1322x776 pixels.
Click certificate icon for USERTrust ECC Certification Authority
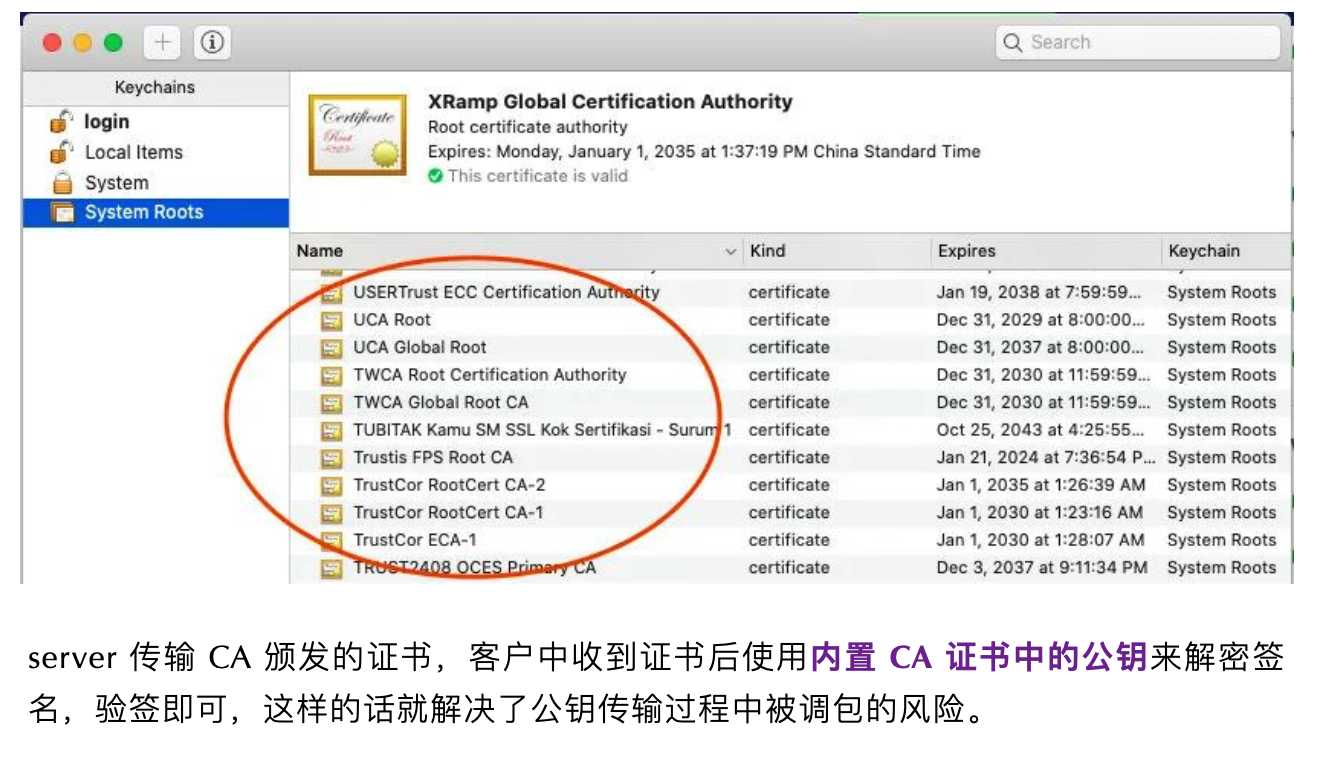pos(331,293)
